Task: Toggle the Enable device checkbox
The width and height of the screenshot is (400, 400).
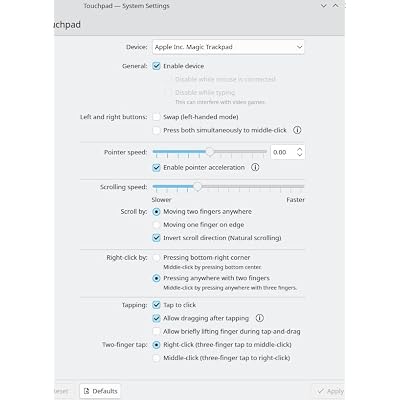Action: coord(156,66)
